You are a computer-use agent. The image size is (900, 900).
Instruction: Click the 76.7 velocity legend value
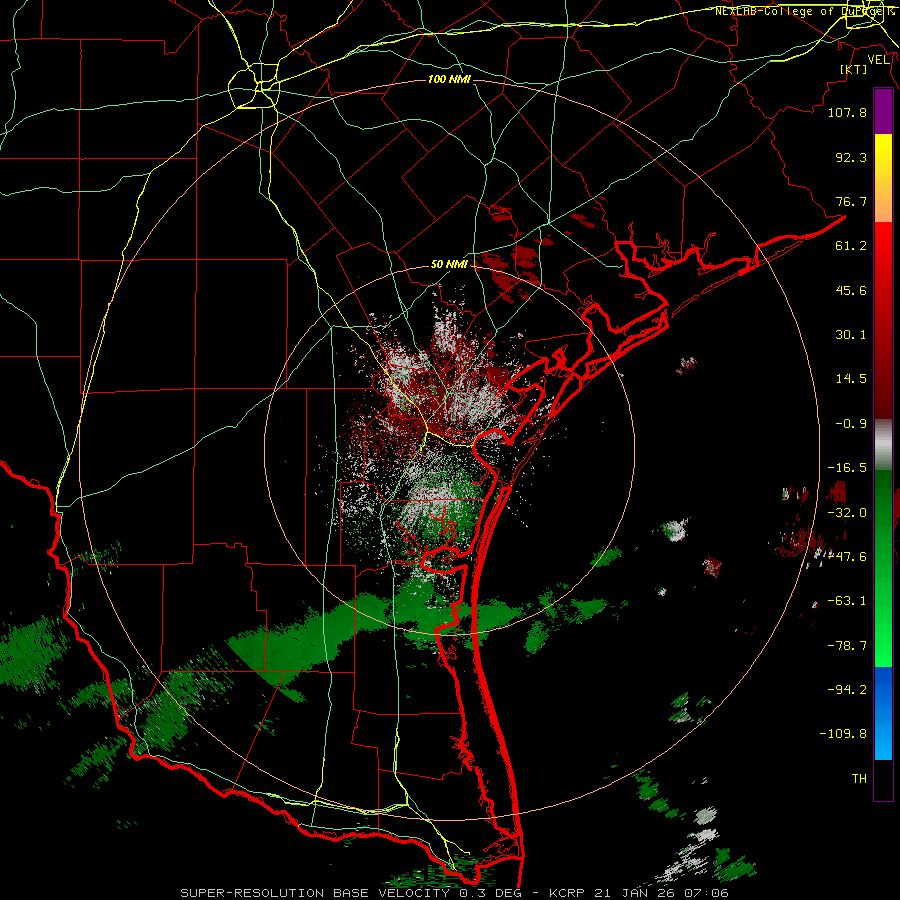[x=851, y=201]
